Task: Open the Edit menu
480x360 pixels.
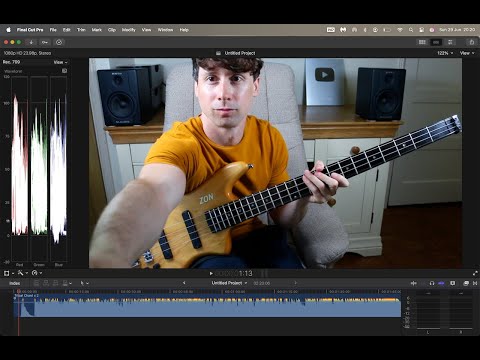Action: click(67, 30)
